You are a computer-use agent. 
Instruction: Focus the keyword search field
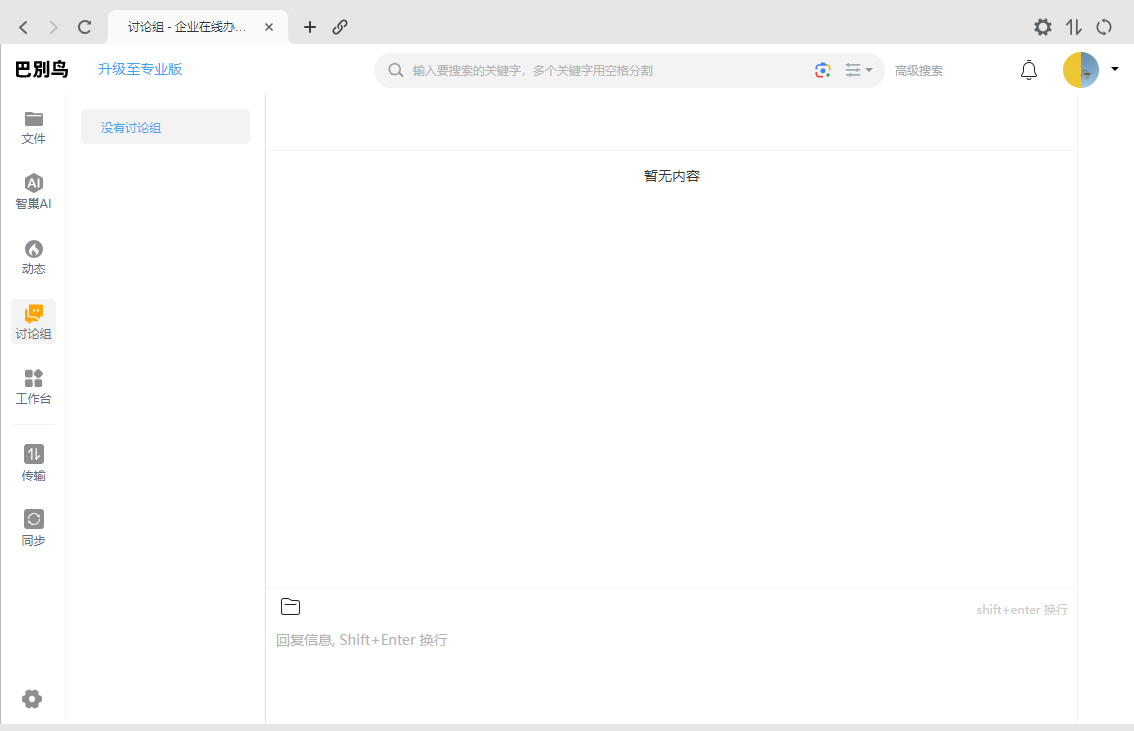(x=608, y=70)
